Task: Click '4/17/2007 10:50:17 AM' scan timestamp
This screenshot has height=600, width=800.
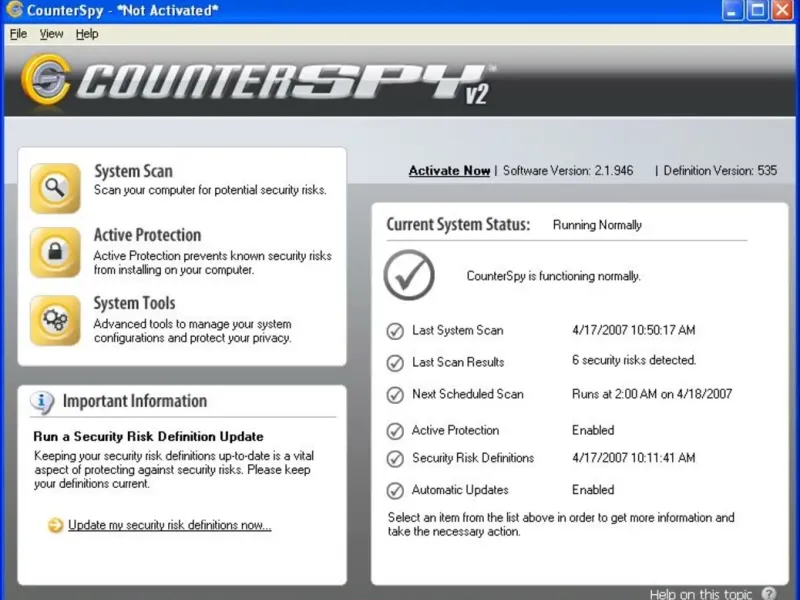Action: 633,330
